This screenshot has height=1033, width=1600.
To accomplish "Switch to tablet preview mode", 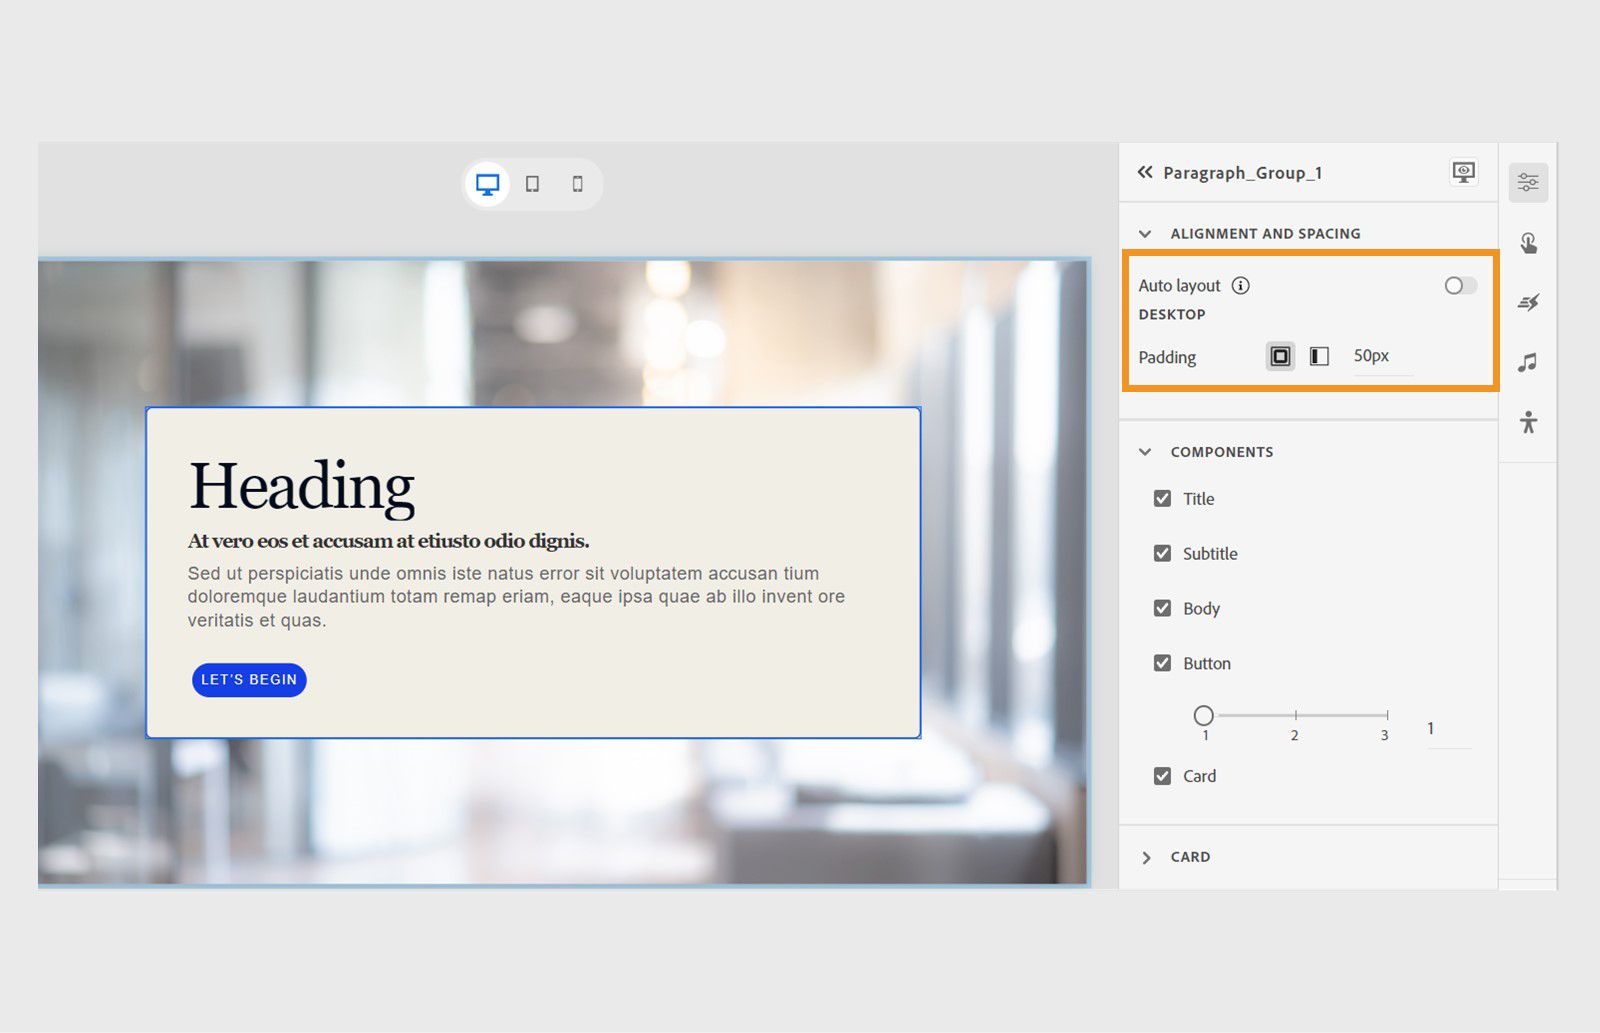I will click(x=532, y=183).
